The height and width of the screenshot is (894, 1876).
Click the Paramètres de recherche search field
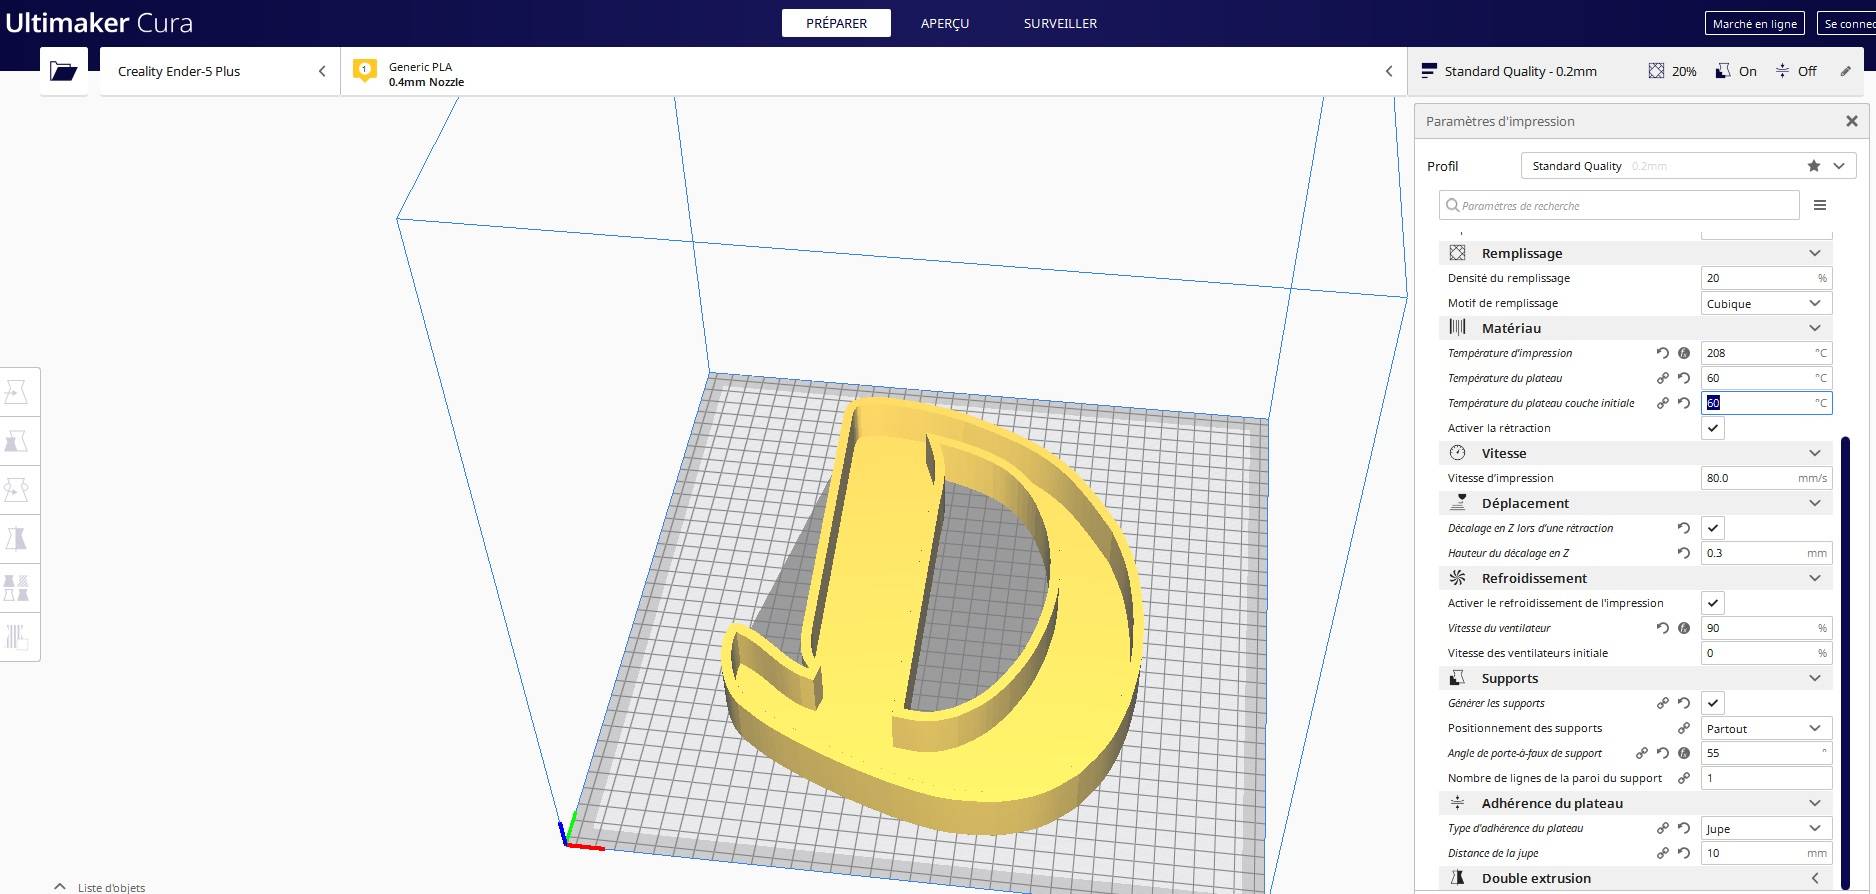tap(1619, 205)
